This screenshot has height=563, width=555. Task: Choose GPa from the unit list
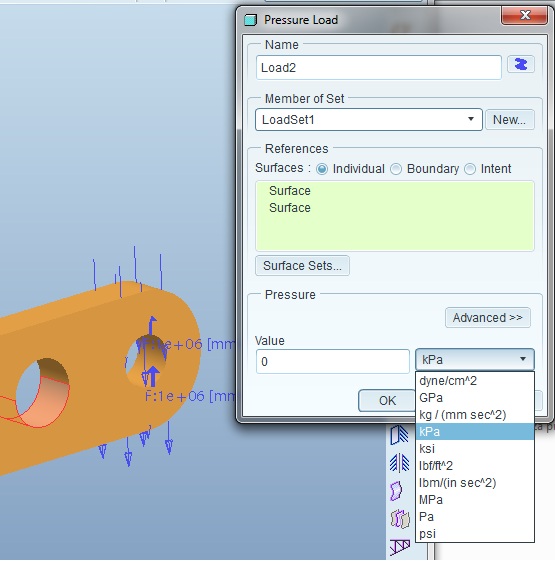pos(475,398)
